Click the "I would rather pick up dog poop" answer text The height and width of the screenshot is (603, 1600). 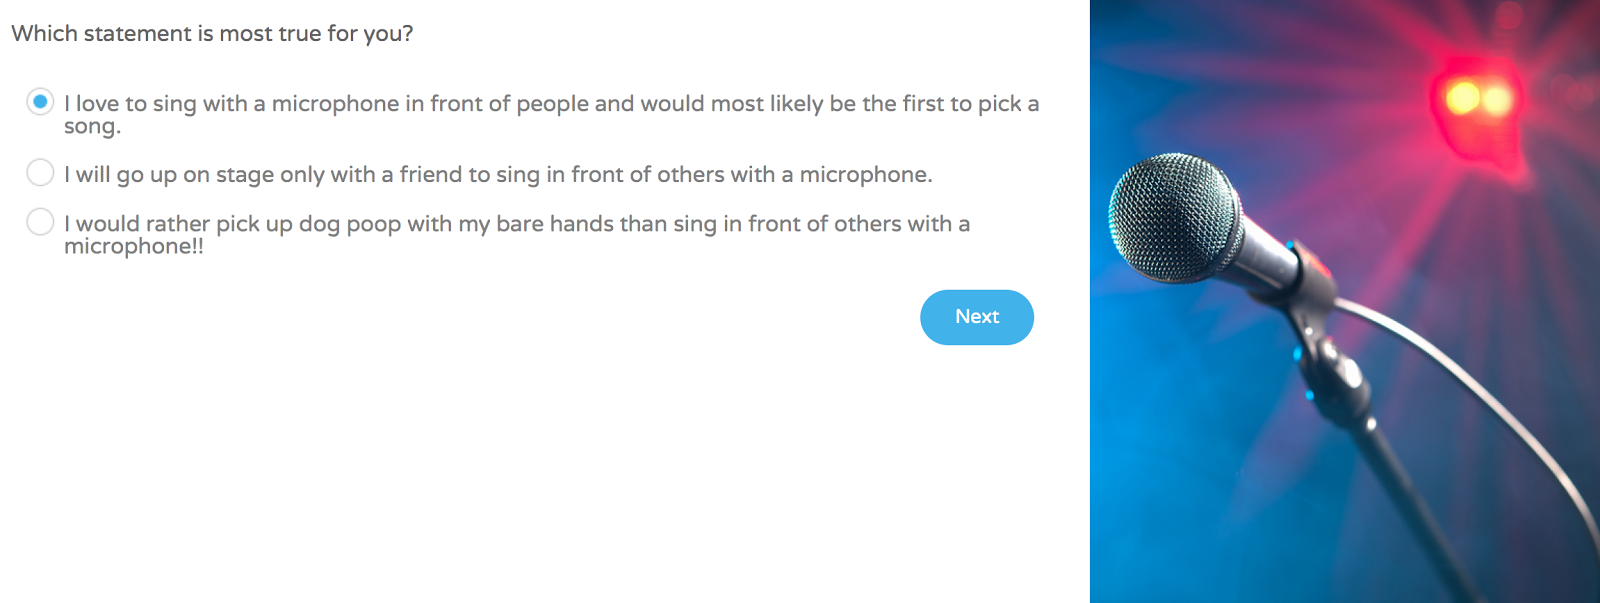click(x=517, y=234)
